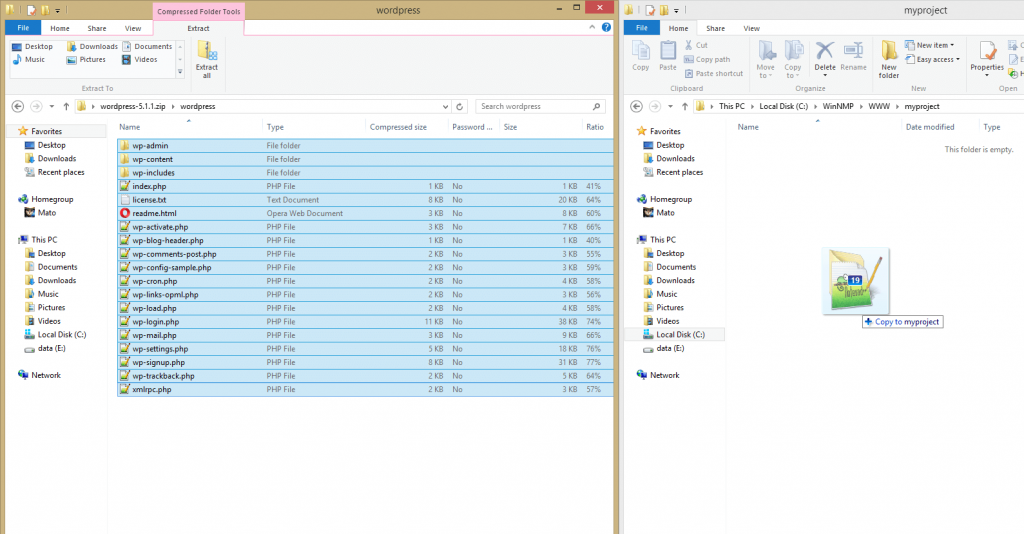Switch to Home tab in wordpress window

point(59,28)
